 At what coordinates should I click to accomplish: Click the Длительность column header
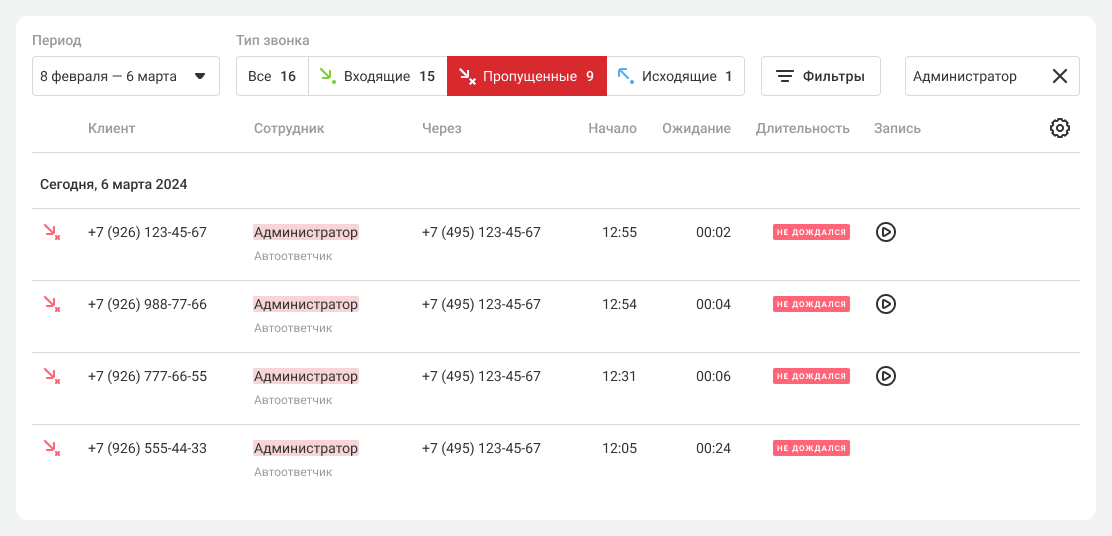(802, 128)
